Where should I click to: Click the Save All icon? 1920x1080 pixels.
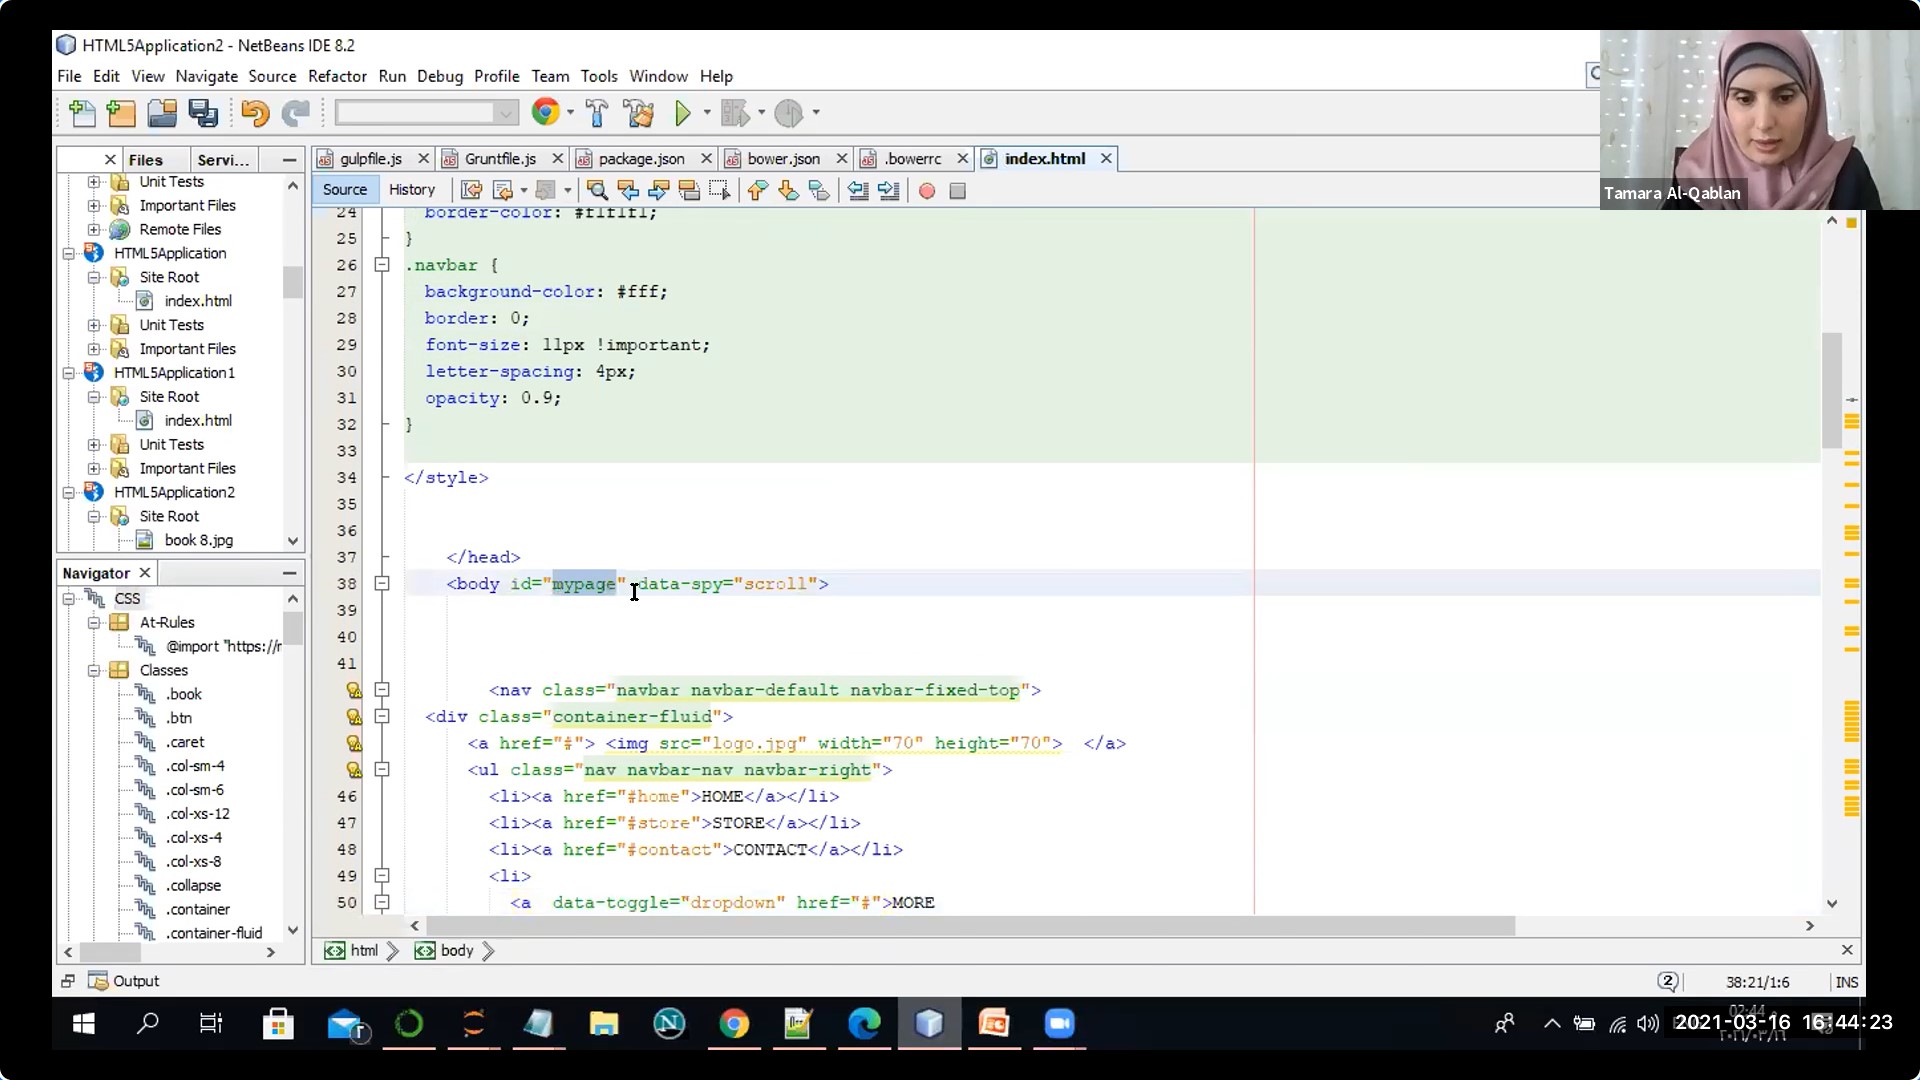point(203,113)
